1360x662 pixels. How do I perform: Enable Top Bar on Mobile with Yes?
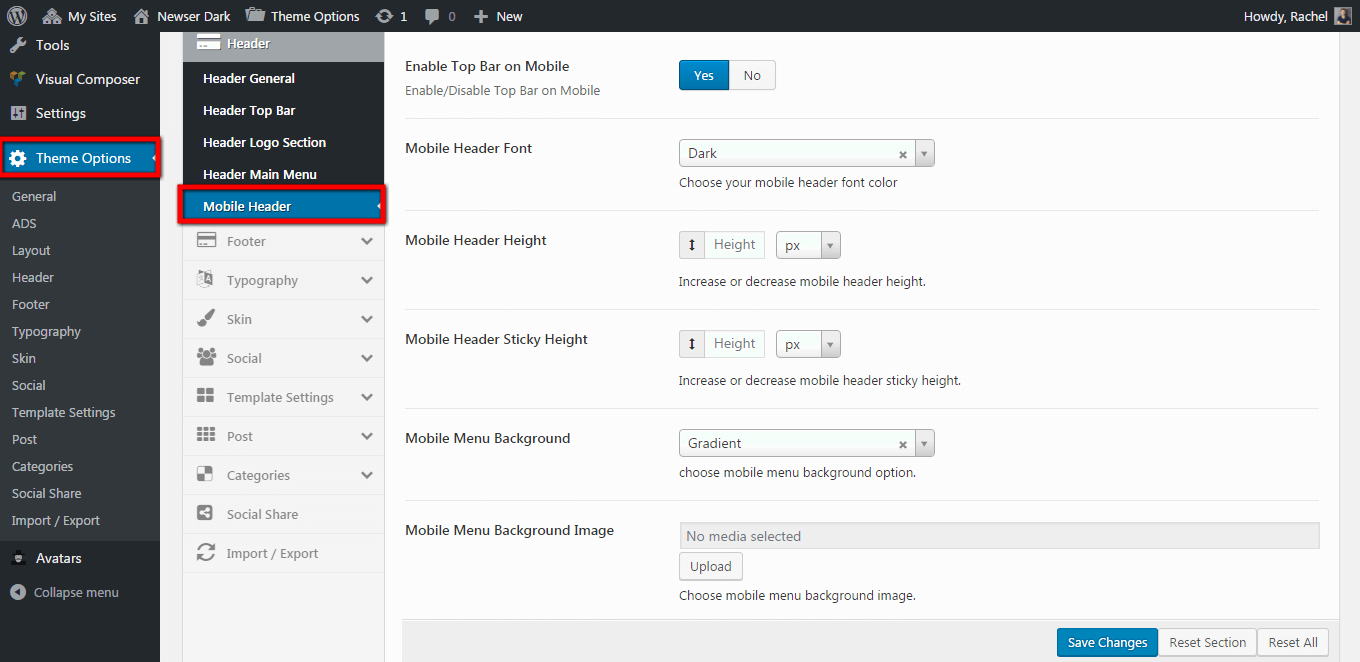click(x=704, y=76)
